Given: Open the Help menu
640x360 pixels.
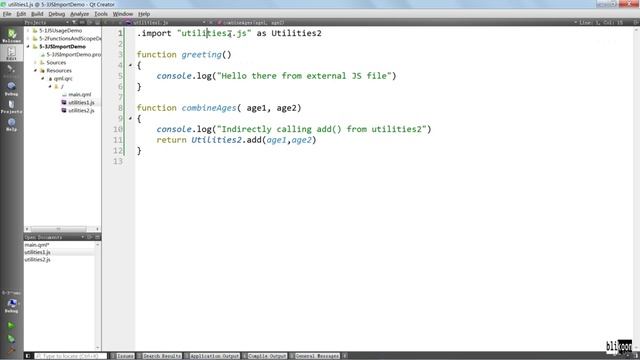Looking at the screenshot, I should (x=144, y=14).
